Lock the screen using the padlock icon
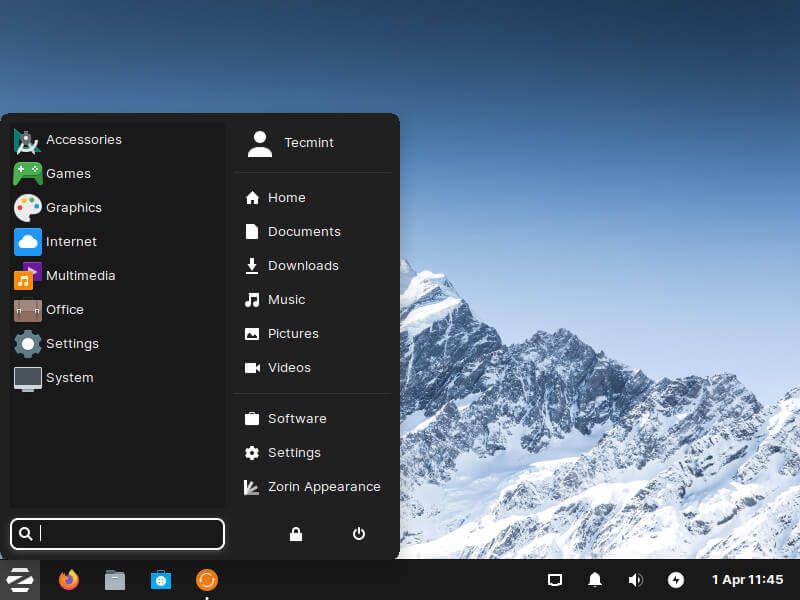This screenshot has height=600, width=800. [x=295, y=534]
